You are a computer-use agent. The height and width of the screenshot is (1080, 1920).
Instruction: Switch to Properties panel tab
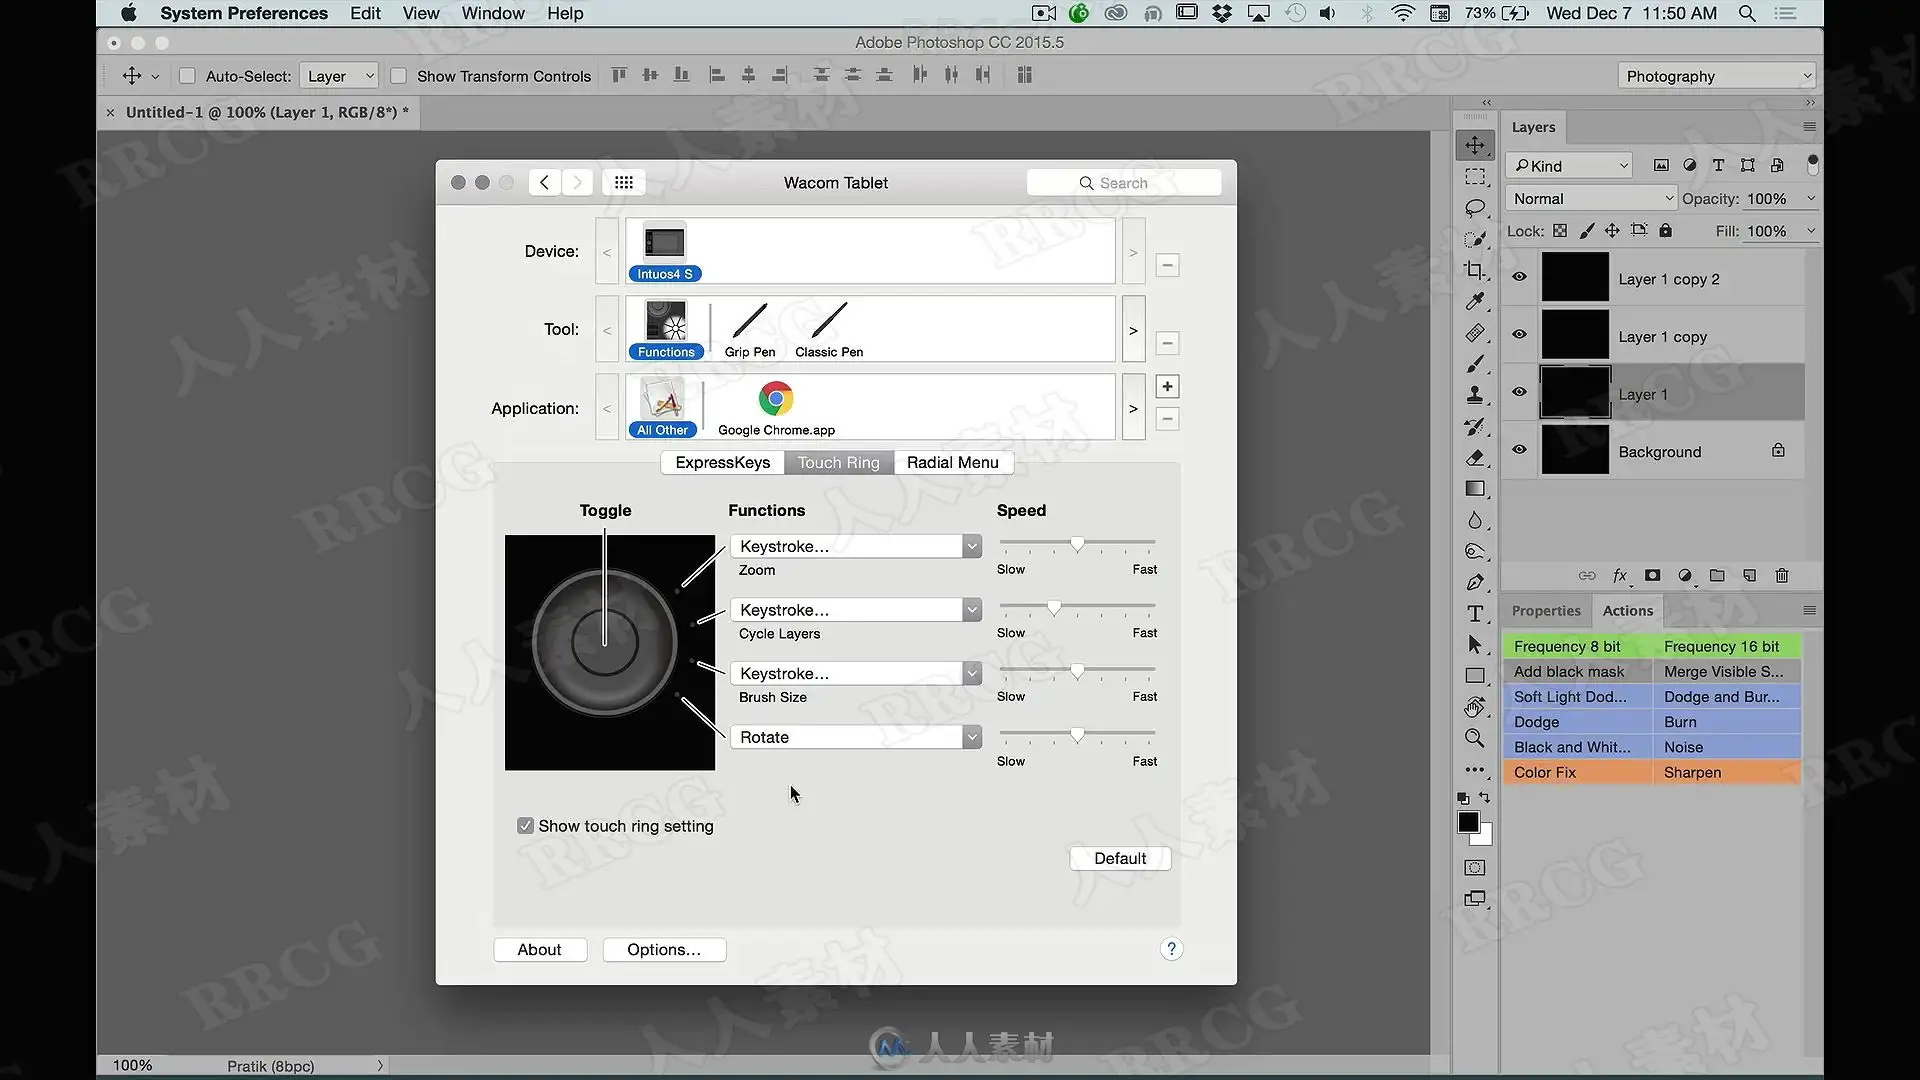point(1546,611)
